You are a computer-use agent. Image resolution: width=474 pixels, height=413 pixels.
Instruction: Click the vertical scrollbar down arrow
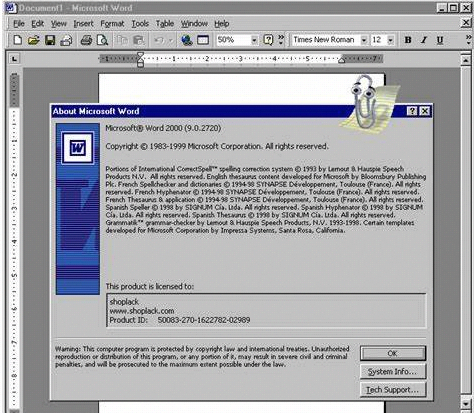point(466,404)
